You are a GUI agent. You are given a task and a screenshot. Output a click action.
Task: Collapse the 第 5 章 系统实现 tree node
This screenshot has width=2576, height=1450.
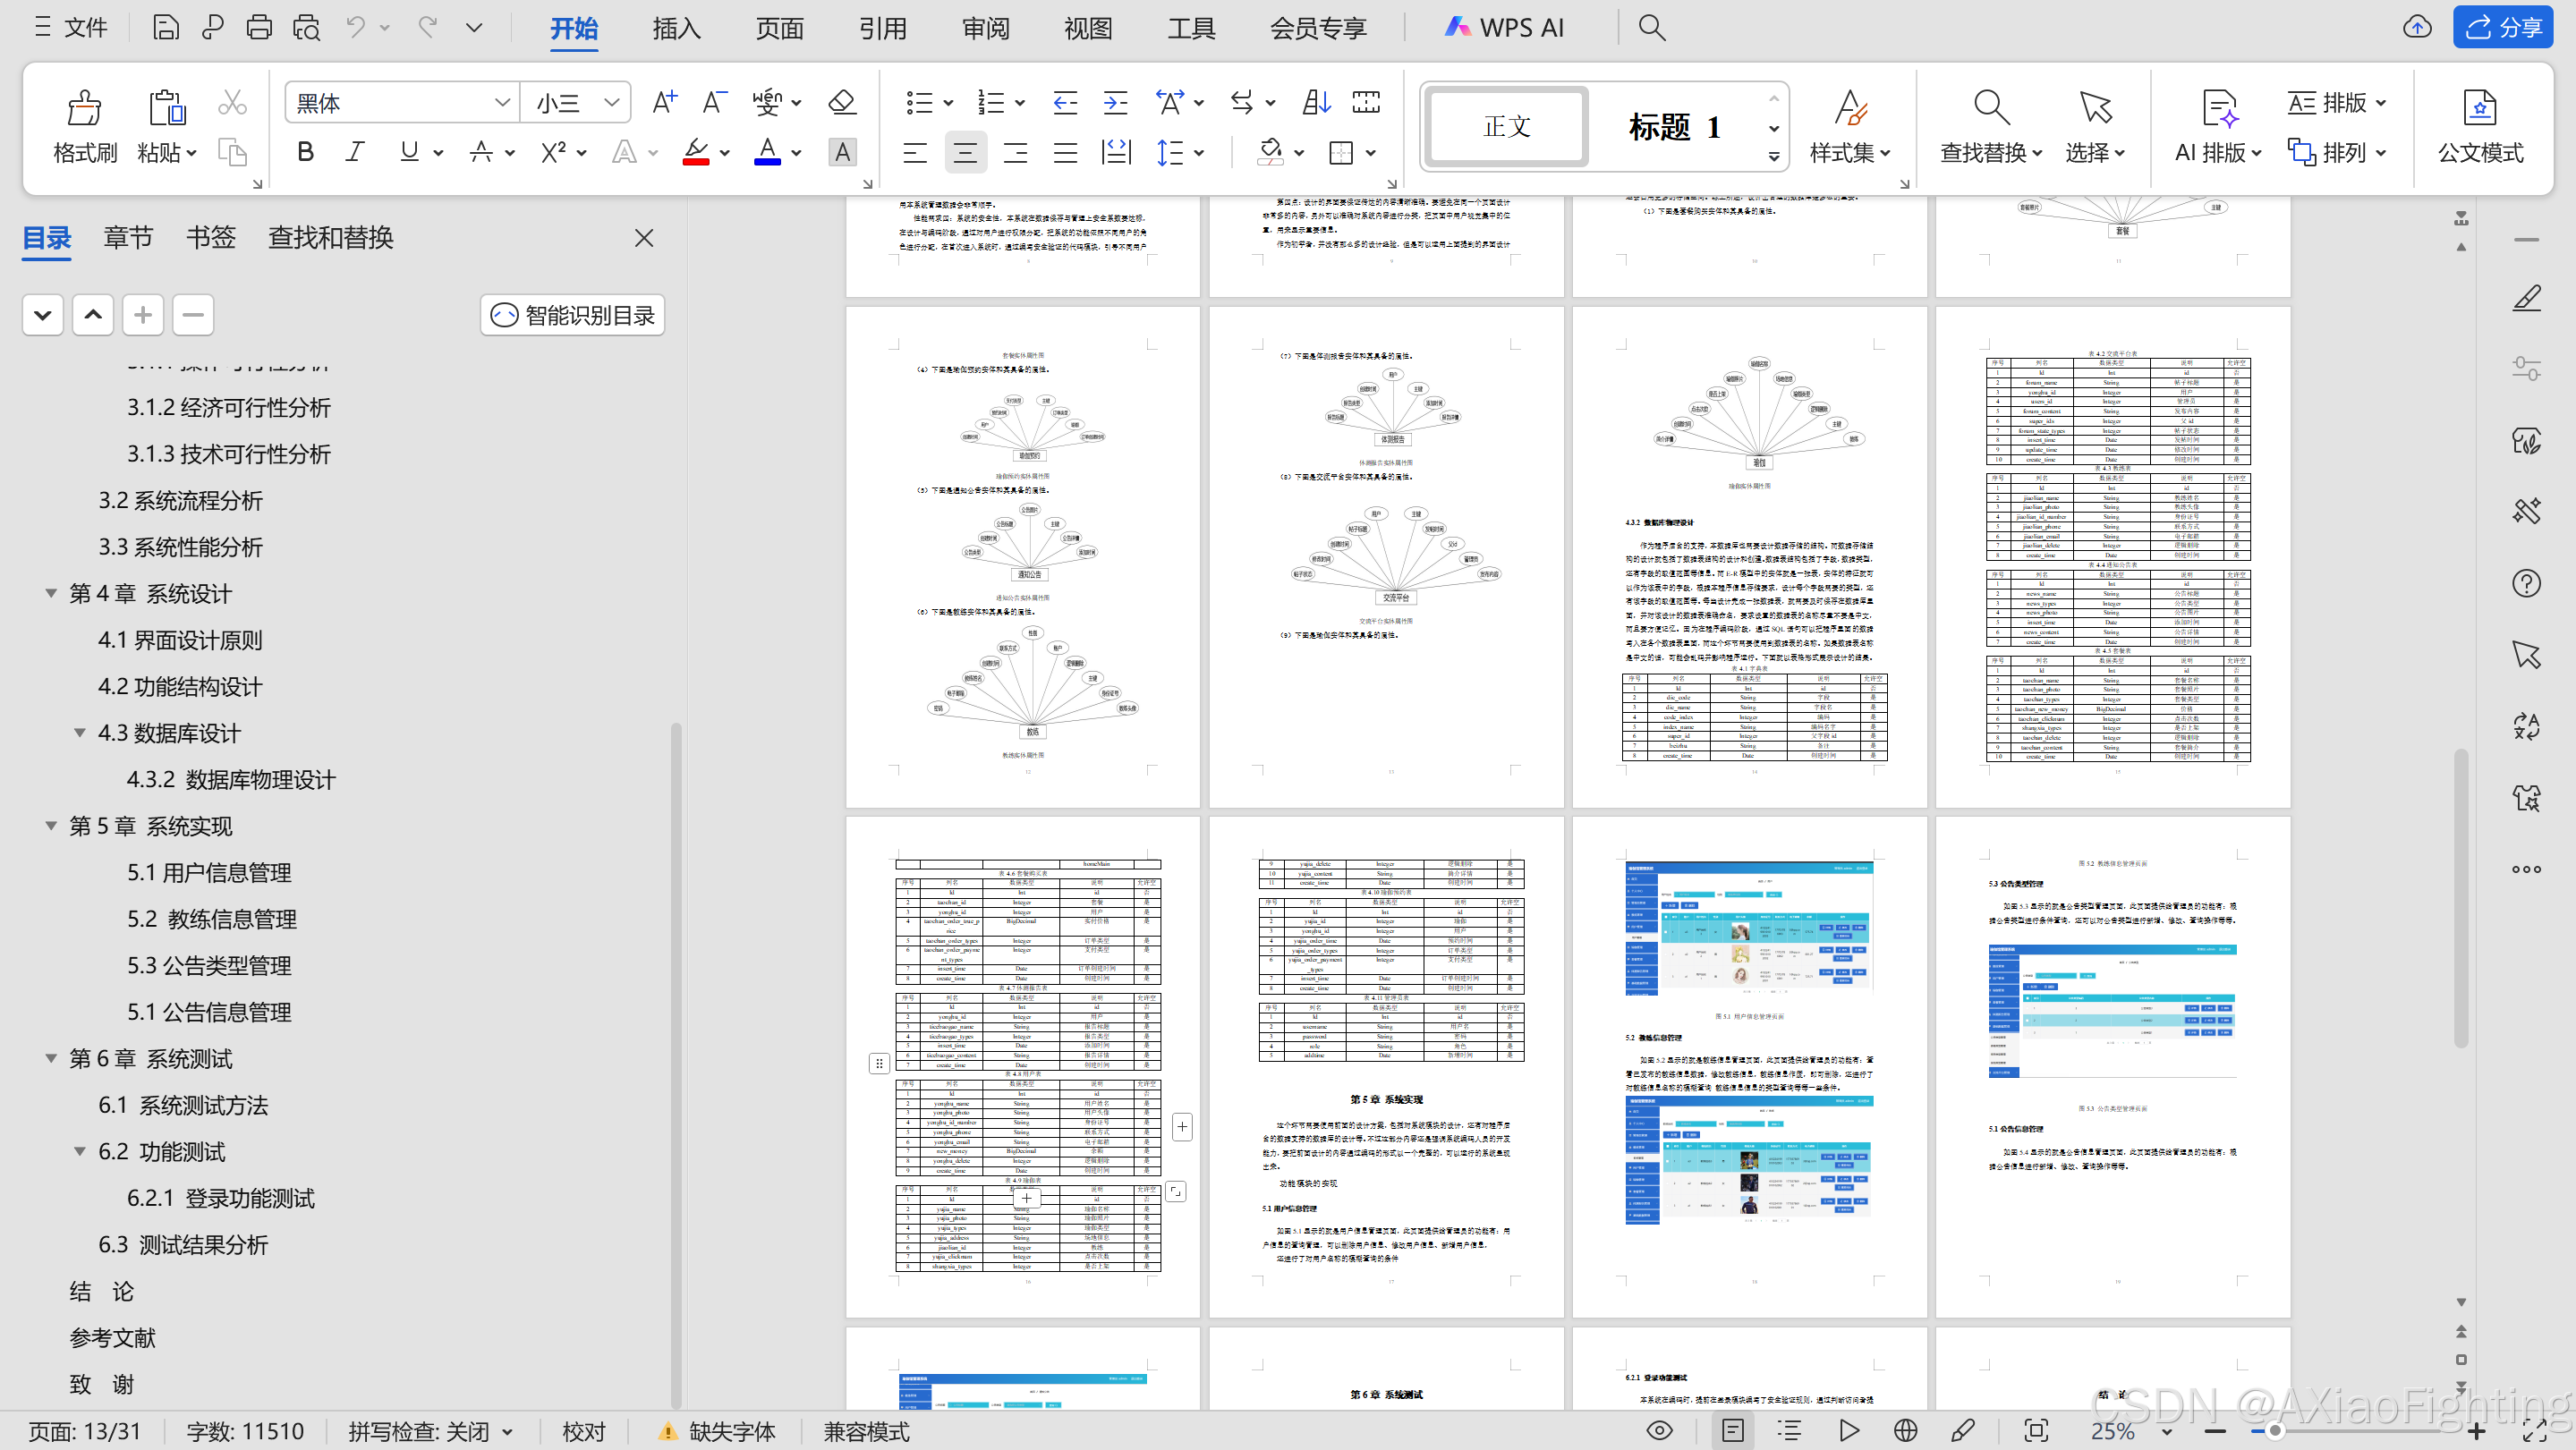51,826
